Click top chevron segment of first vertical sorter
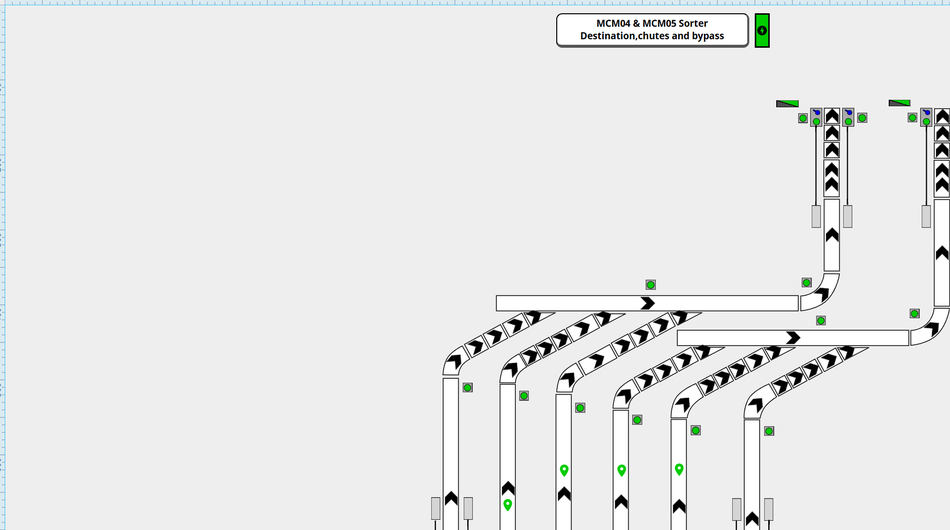 point(832,116)
